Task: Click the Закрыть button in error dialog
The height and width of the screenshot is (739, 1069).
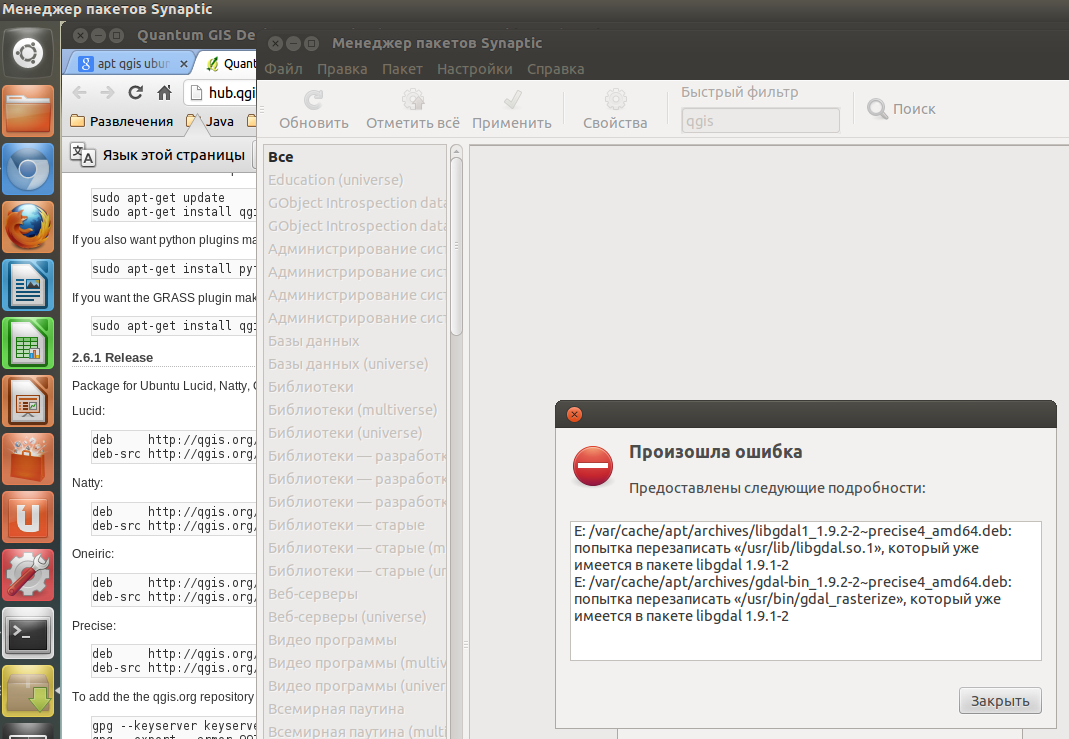Action: 1000,701
